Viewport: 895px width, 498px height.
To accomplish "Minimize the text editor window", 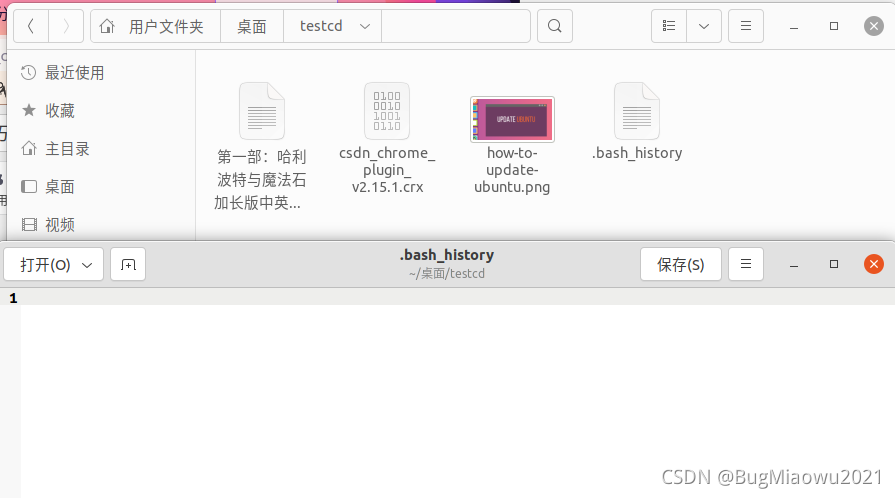I will tap(794, 264).
